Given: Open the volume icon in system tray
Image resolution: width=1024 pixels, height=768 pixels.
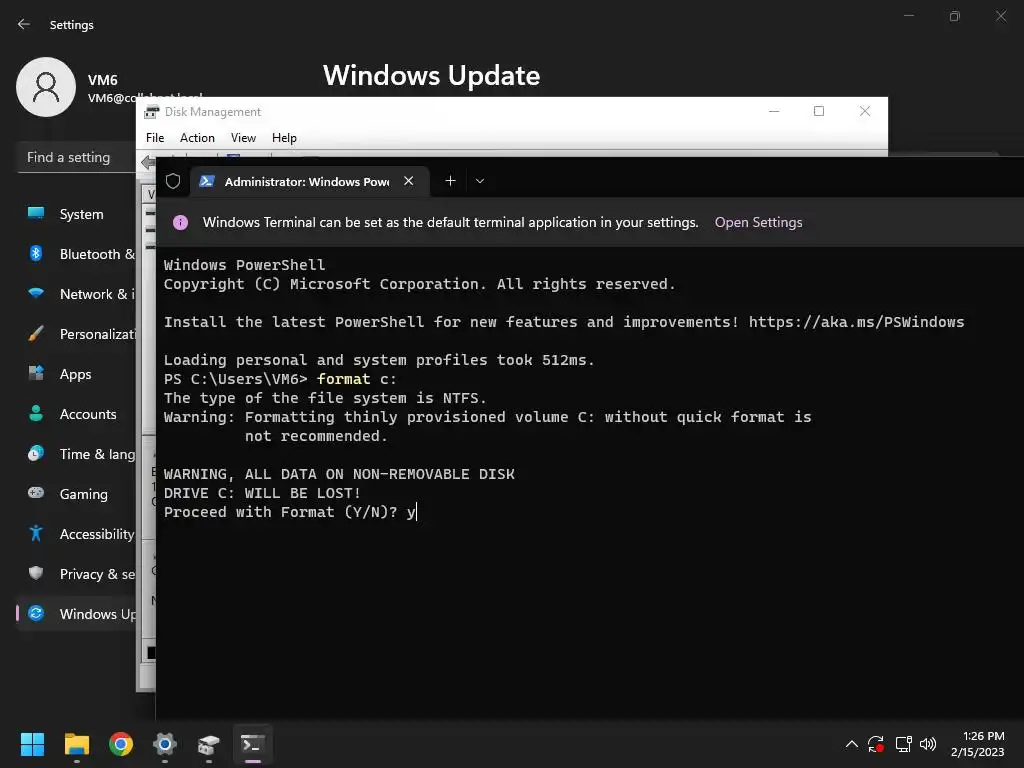Looking at the screenshot, I should [x=927, y=744].
